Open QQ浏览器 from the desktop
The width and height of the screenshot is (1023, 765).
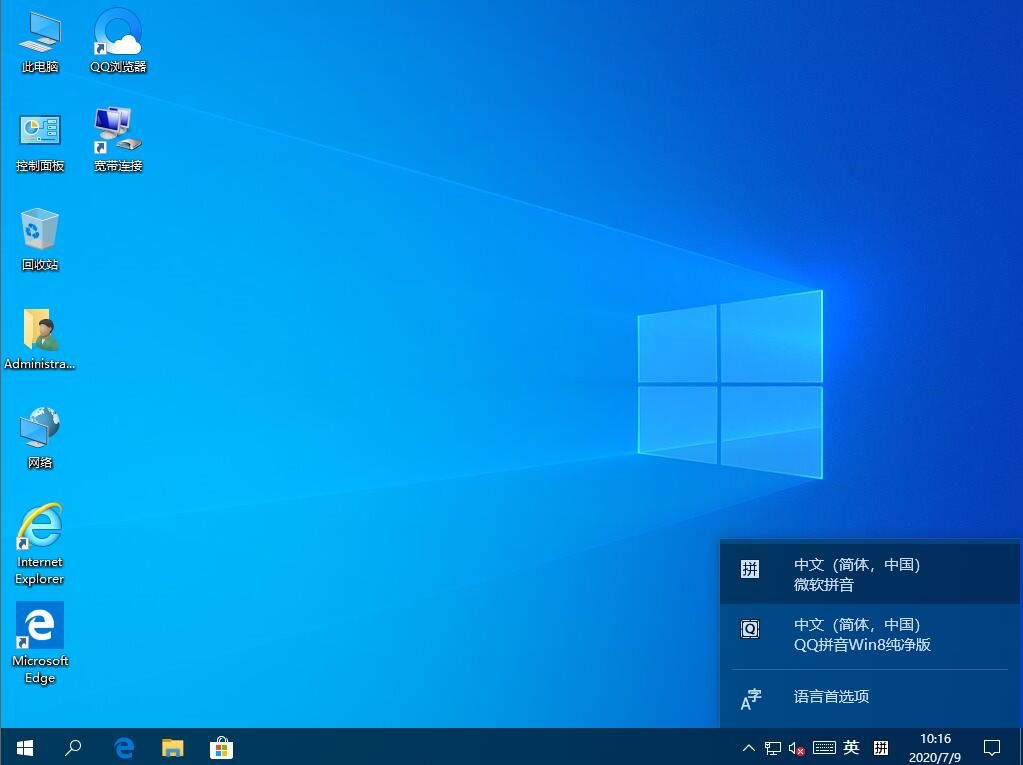click(x=117, y=40)
